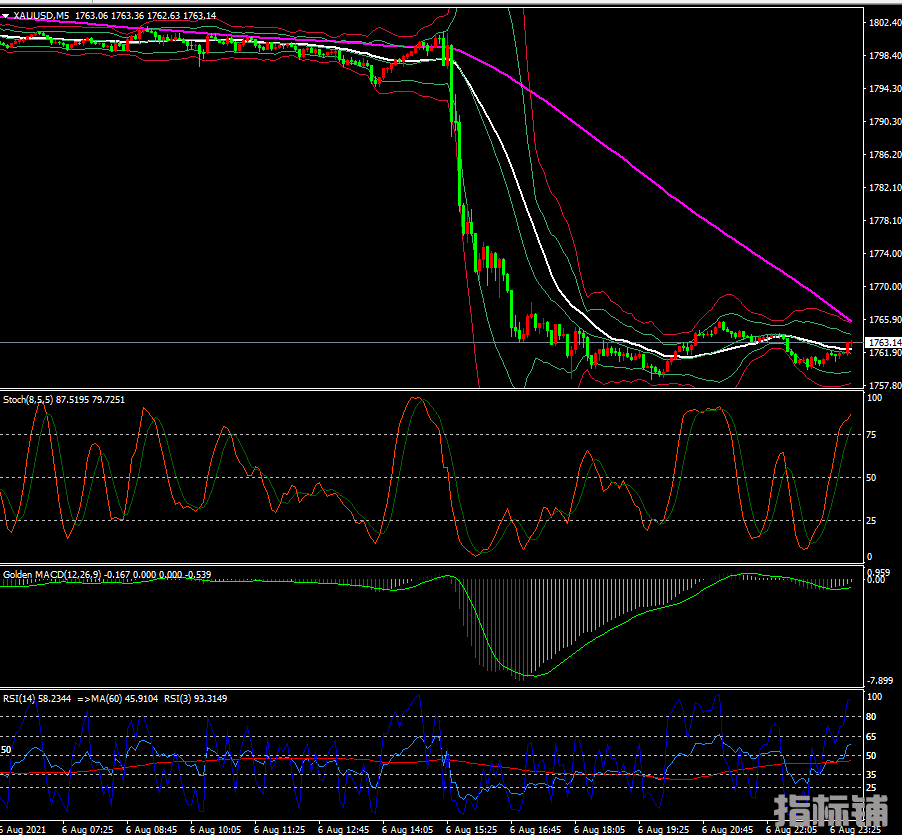Click the 1782.10 price axis label
This screenshot has width=902, height=835.
(x=885, y=187)
